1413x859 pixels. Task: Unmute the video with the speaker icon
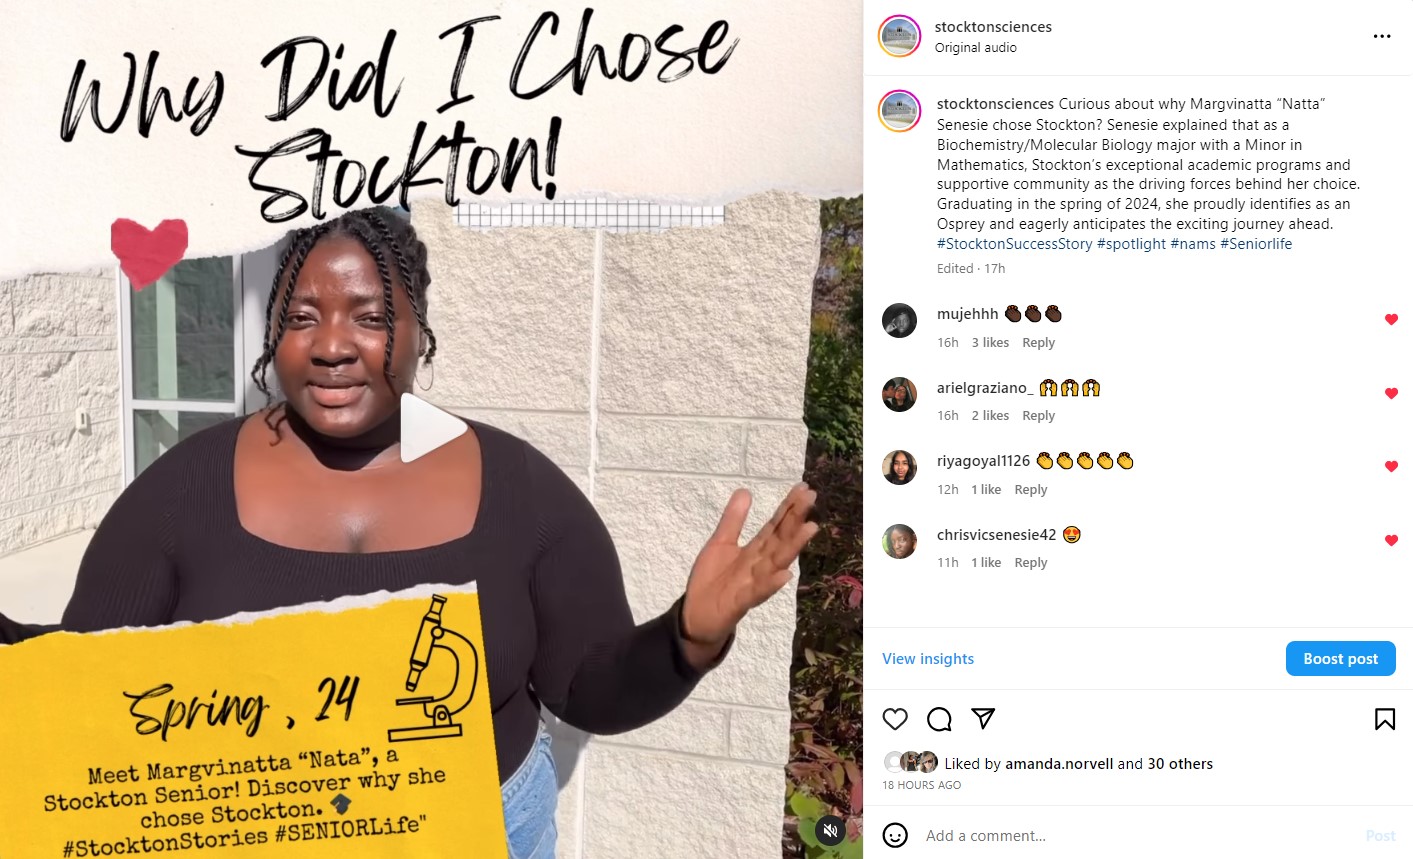pyautogui.click(x=830, y=830)
